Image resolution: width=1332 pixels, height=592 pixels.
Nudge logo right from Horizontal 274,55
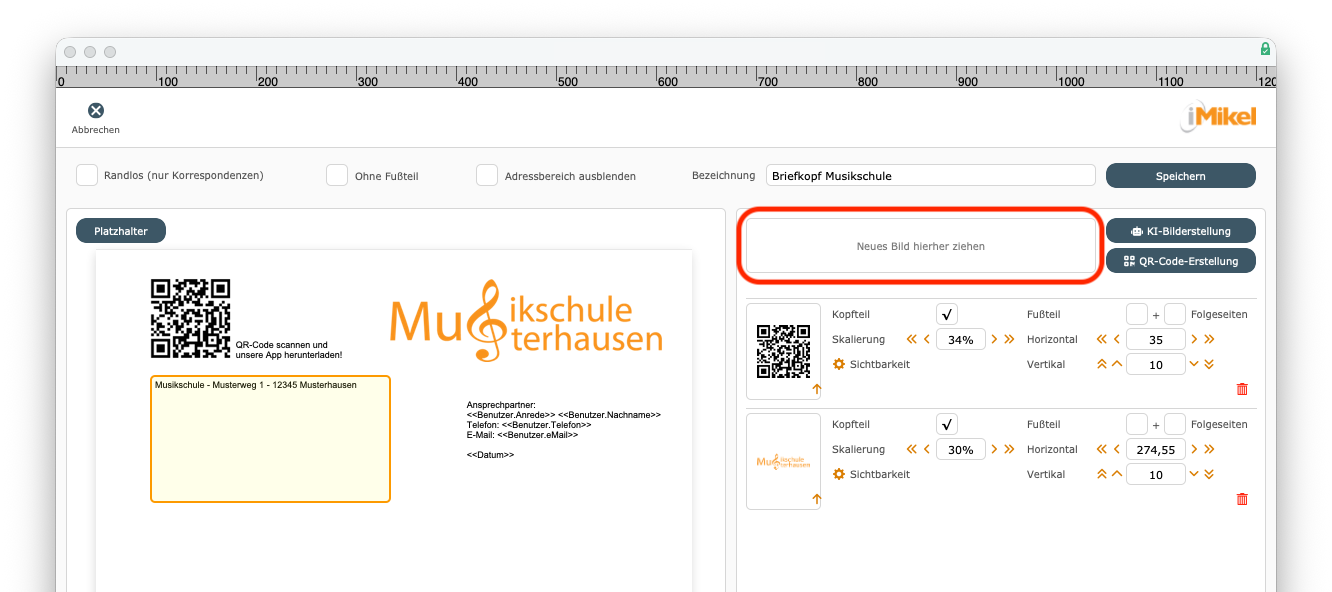(x=1194, y=449)
